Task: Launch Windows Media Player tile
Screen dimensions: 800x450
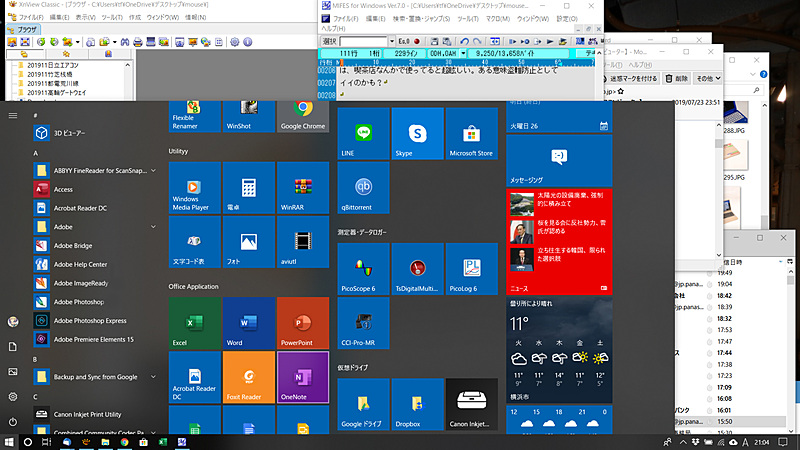Action: pyautogui.click(x=194, y=187)
